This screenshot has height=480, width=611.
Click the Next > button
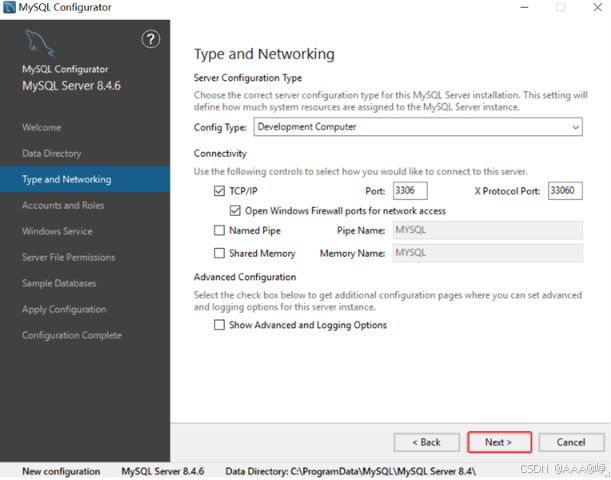click(500, 442)
